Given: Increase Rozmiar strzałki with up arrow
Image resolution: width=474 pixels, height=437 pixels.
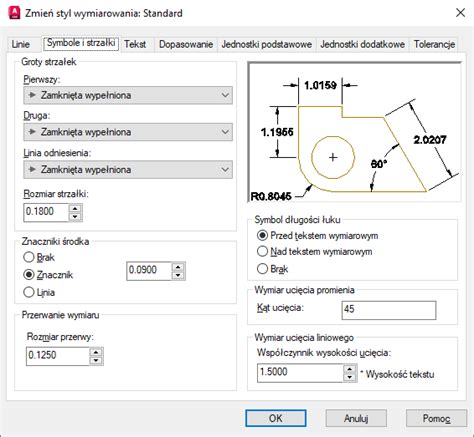Looking at the screenshot, I should [75, 209].
